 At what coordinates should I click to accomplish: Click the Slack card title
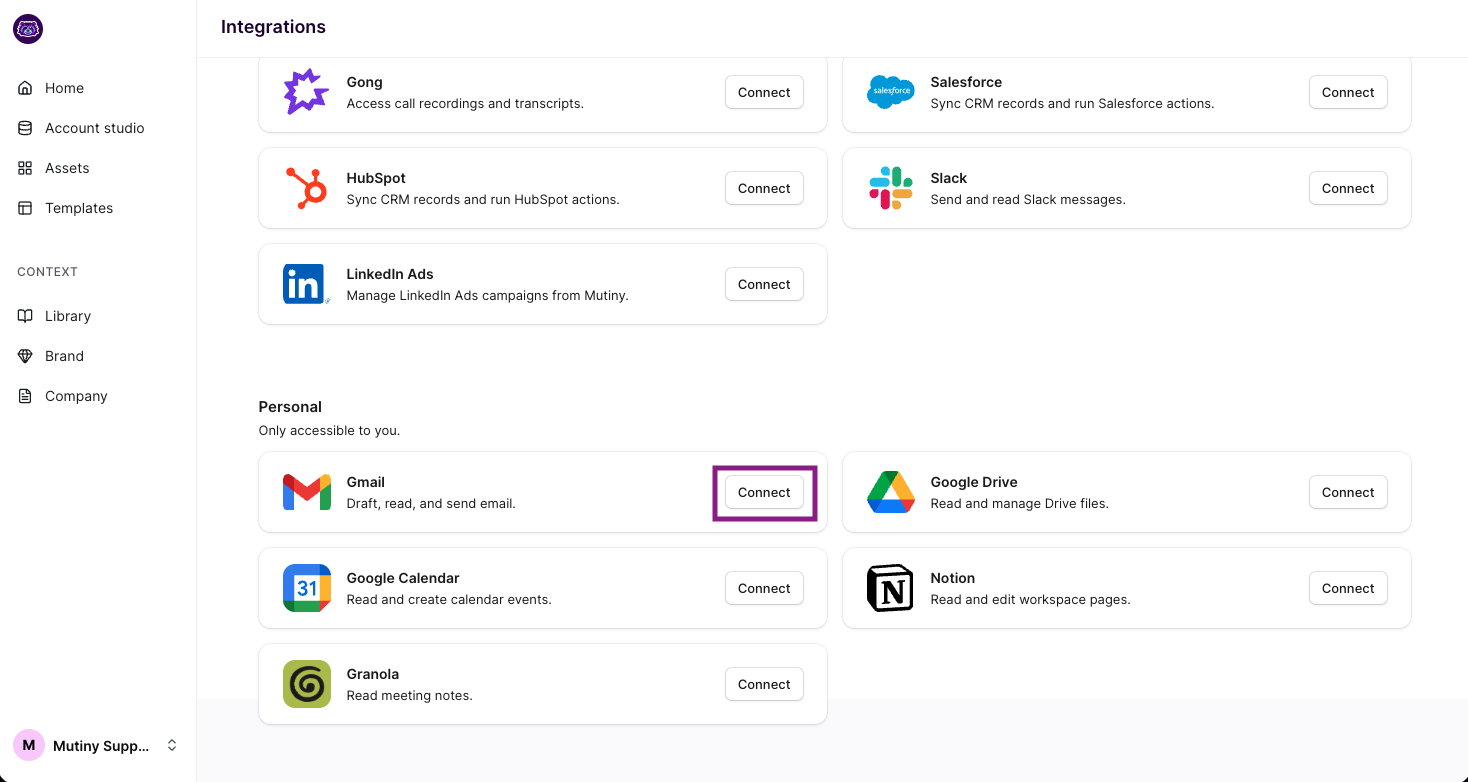[x=949, y=178]
